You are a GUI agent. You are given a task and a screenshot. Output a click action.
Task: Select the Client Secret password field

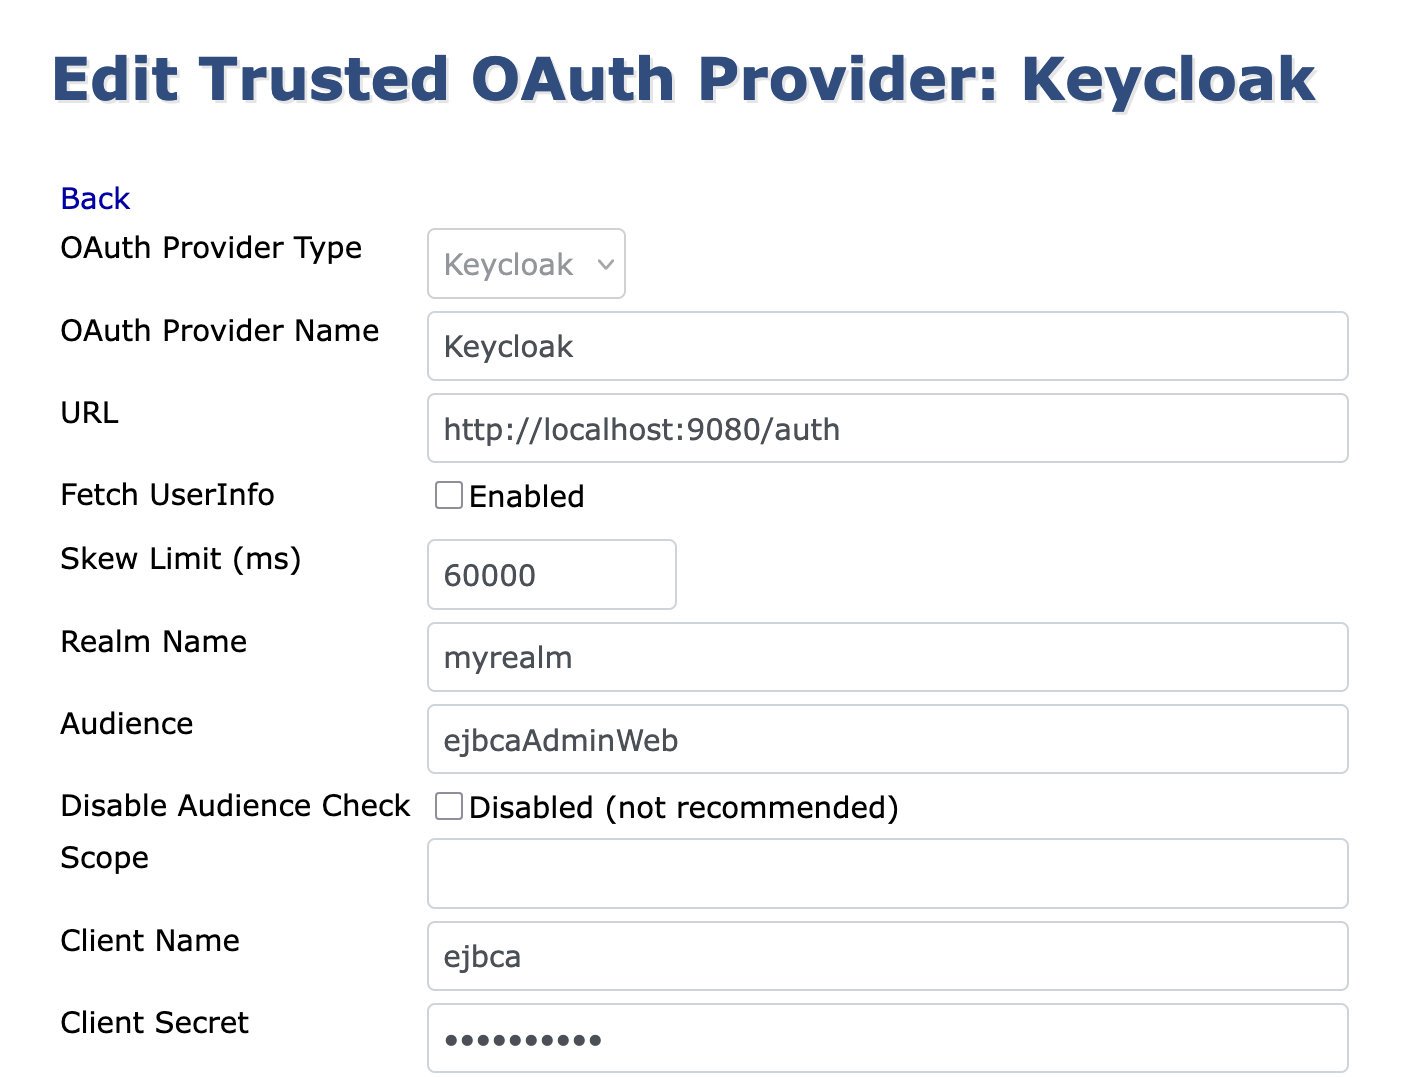click(887, 1039)
